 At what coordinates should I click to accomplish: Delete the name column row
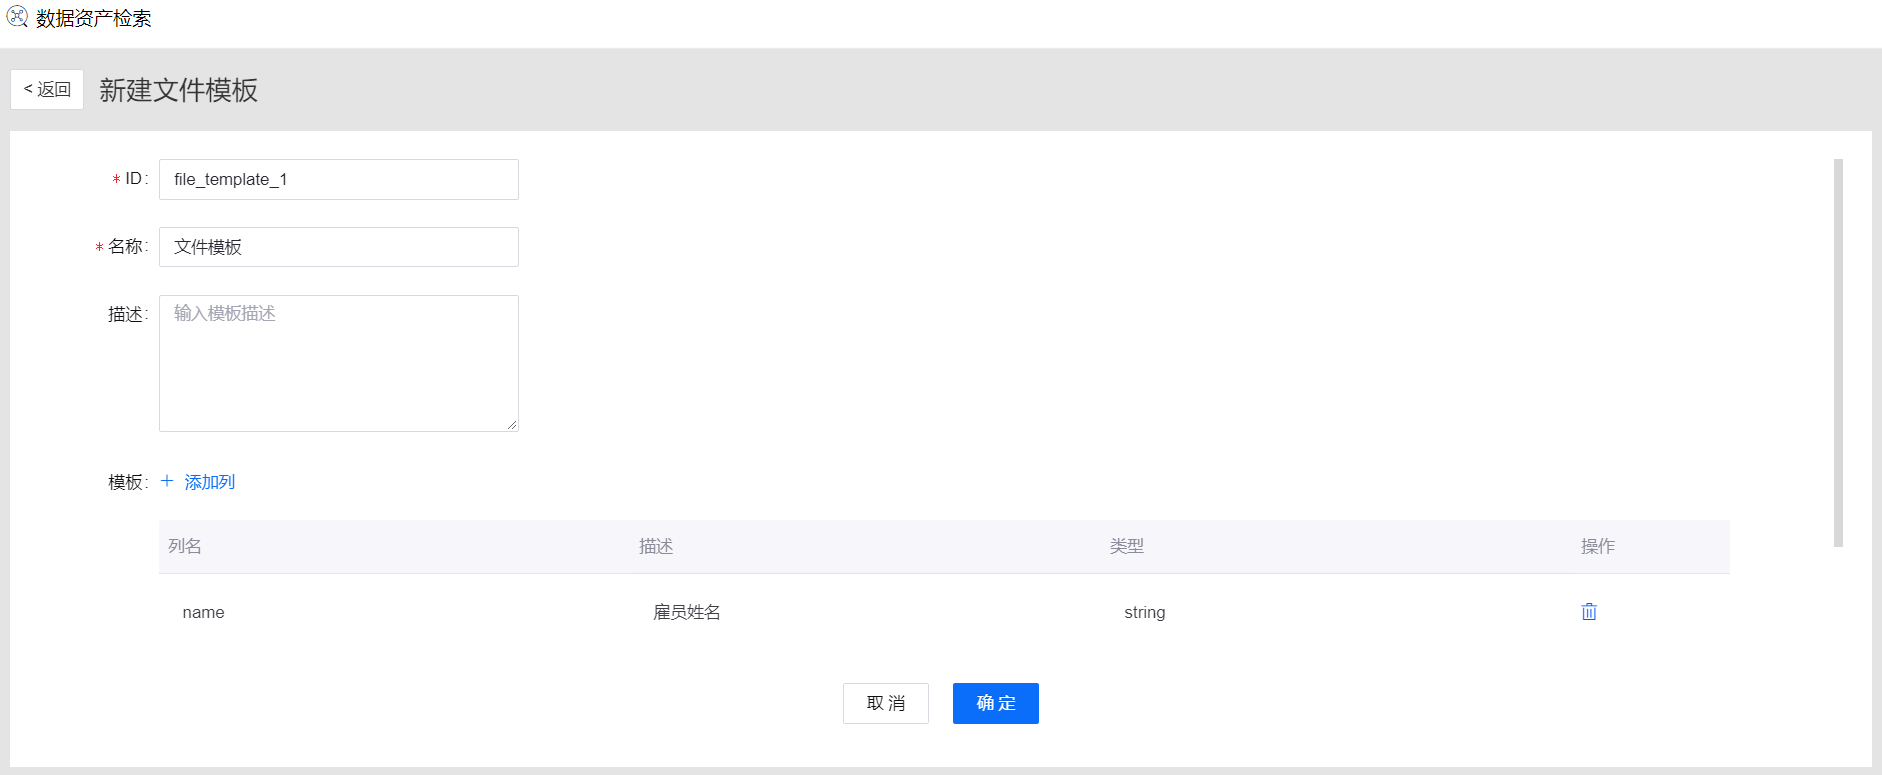click(1589, 612)
